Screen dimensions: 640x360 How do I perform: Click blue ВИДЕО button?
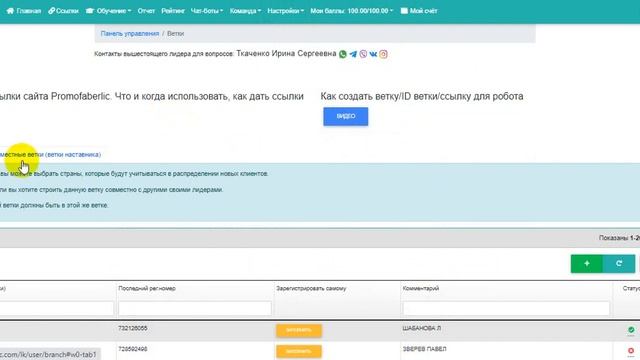click(x=346, y=116)
